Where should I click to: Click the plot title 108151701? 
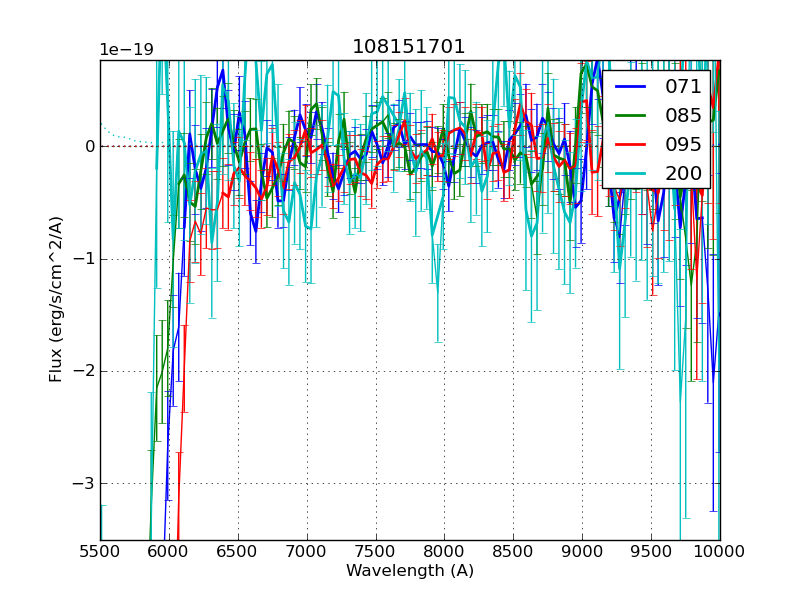coord(408,47)
